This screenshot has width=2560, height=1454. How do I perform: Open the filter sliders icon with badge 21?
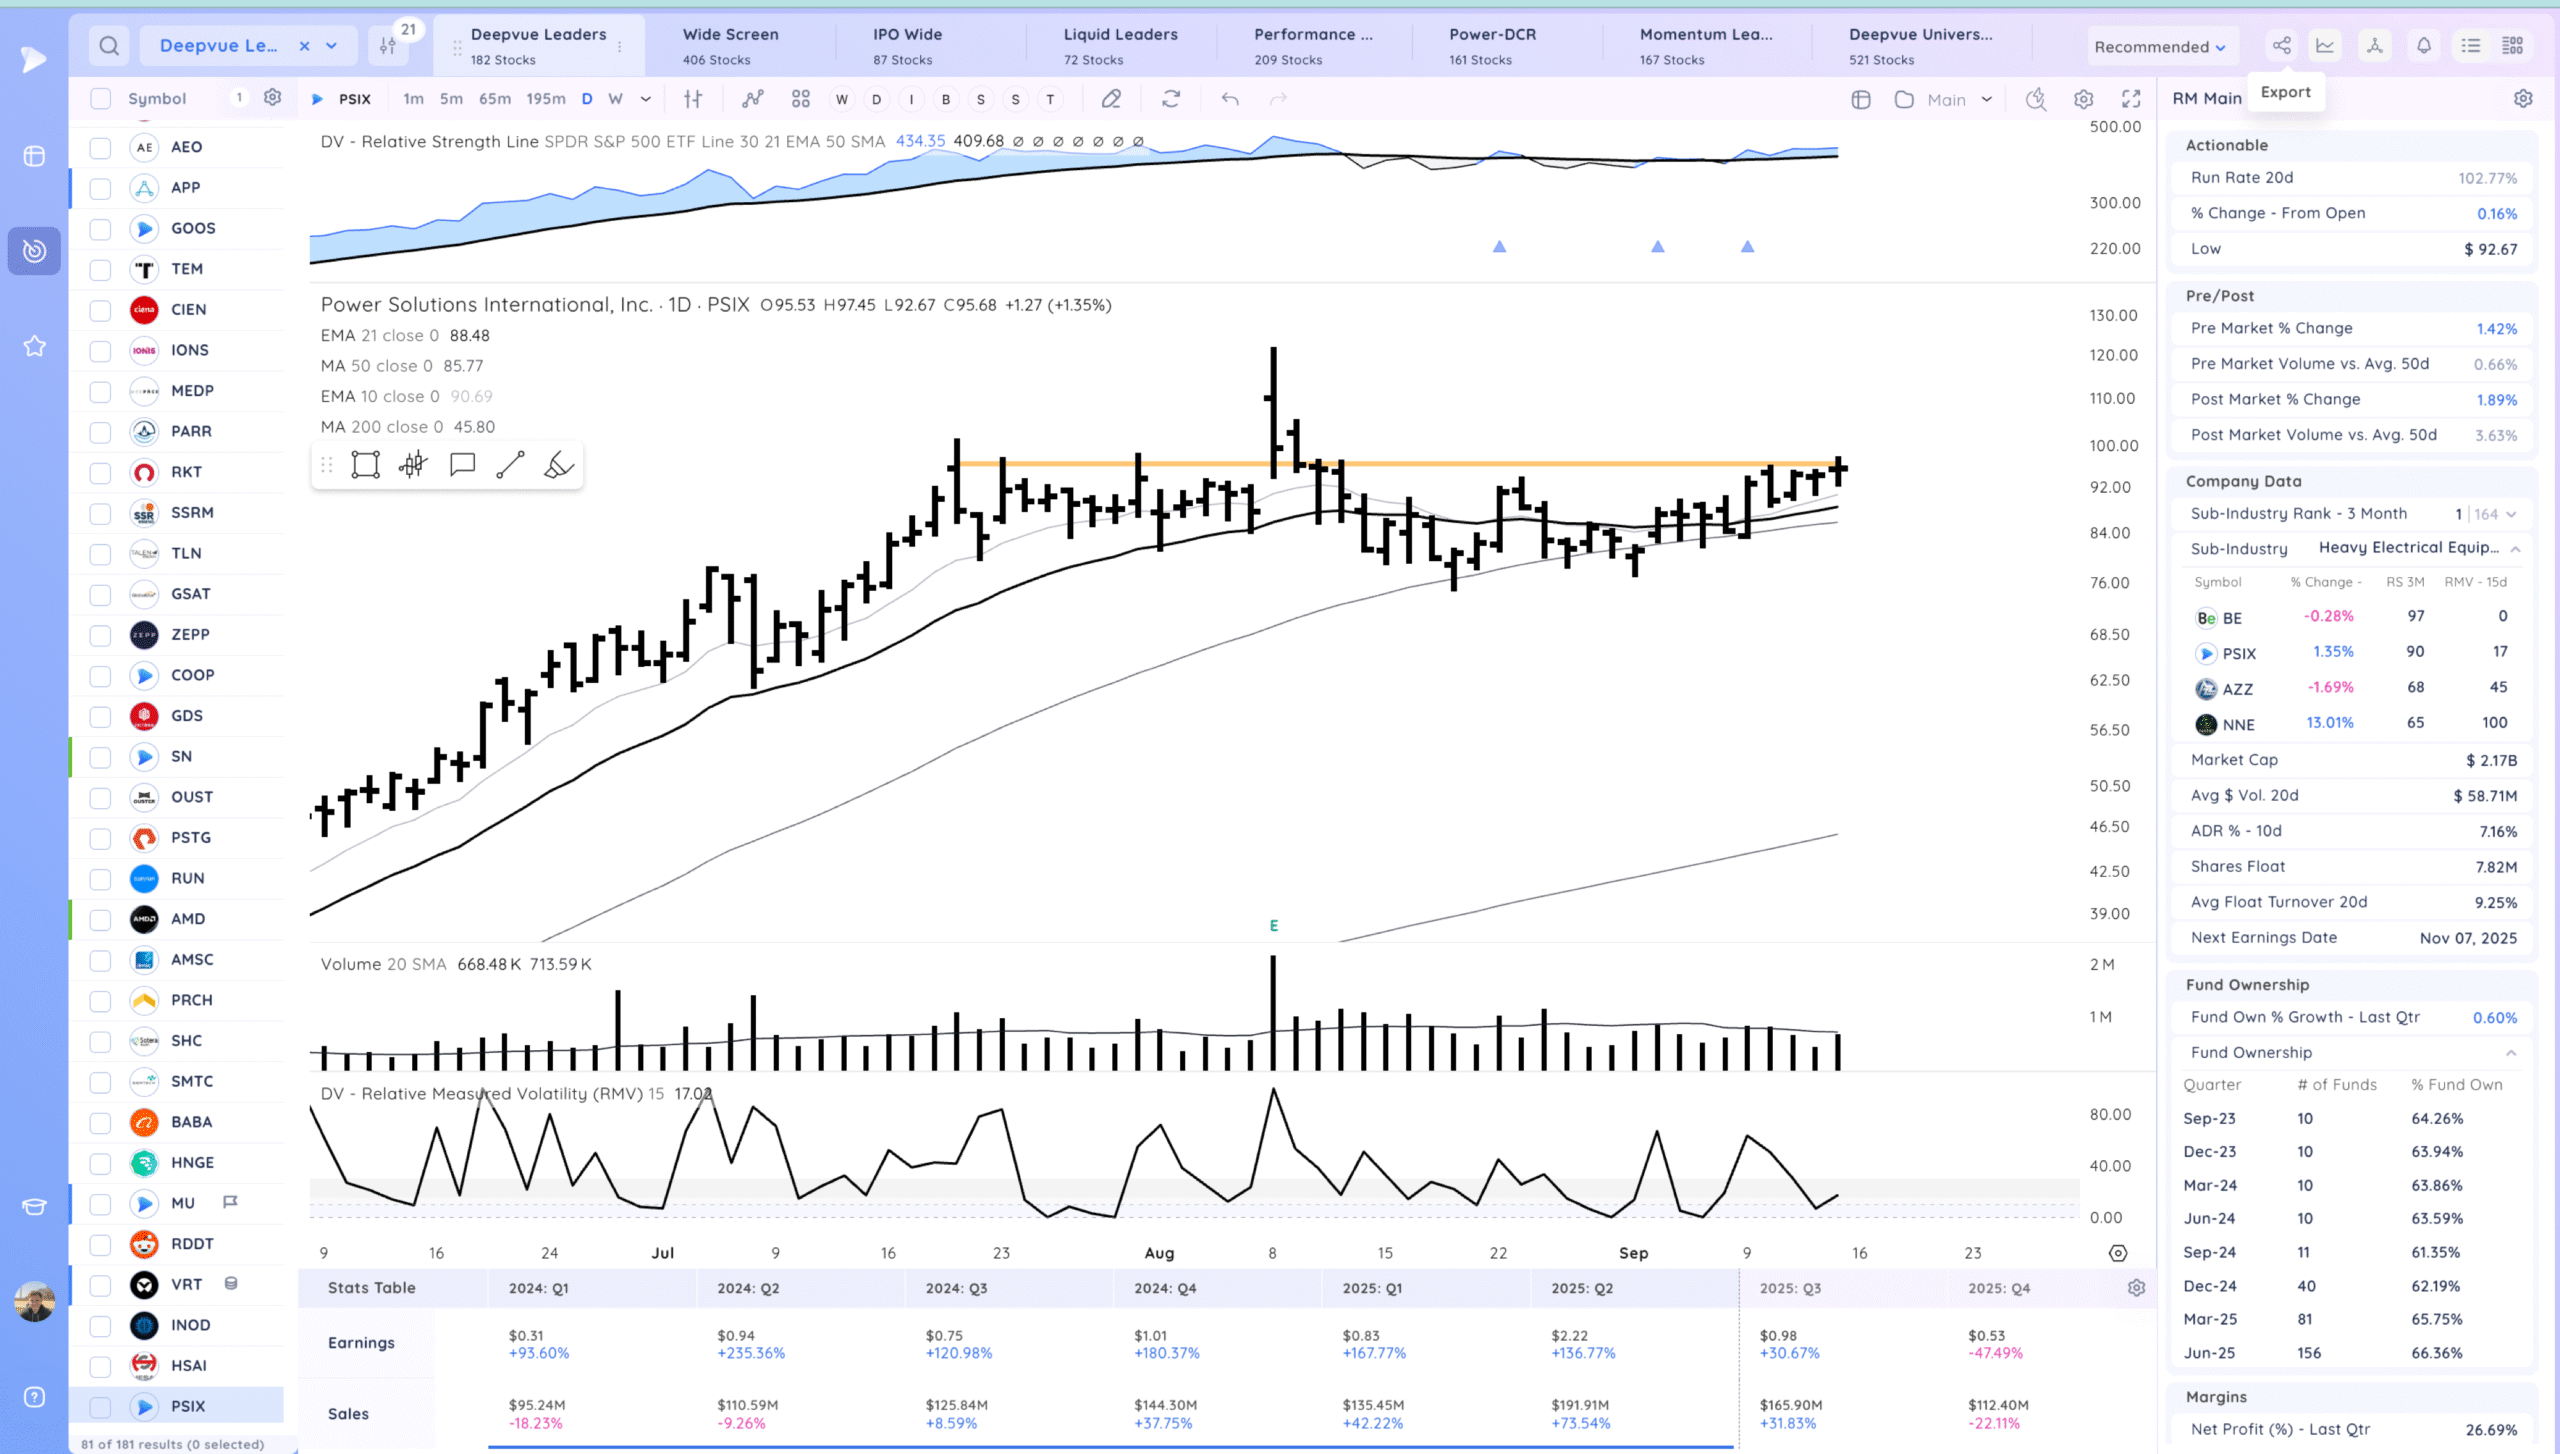[x=388, y=46]
